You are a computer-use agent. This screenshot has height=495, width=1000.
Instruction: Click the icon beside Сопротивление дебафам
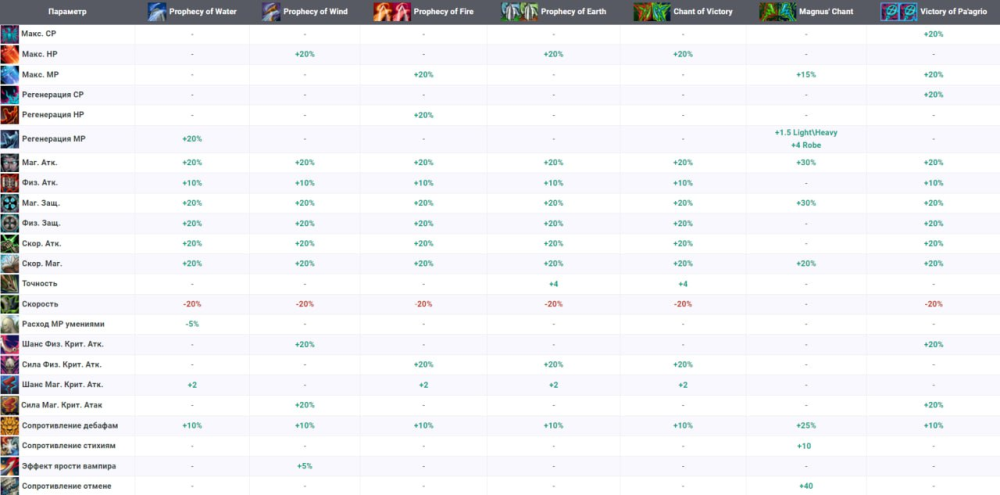pos(10,425)
